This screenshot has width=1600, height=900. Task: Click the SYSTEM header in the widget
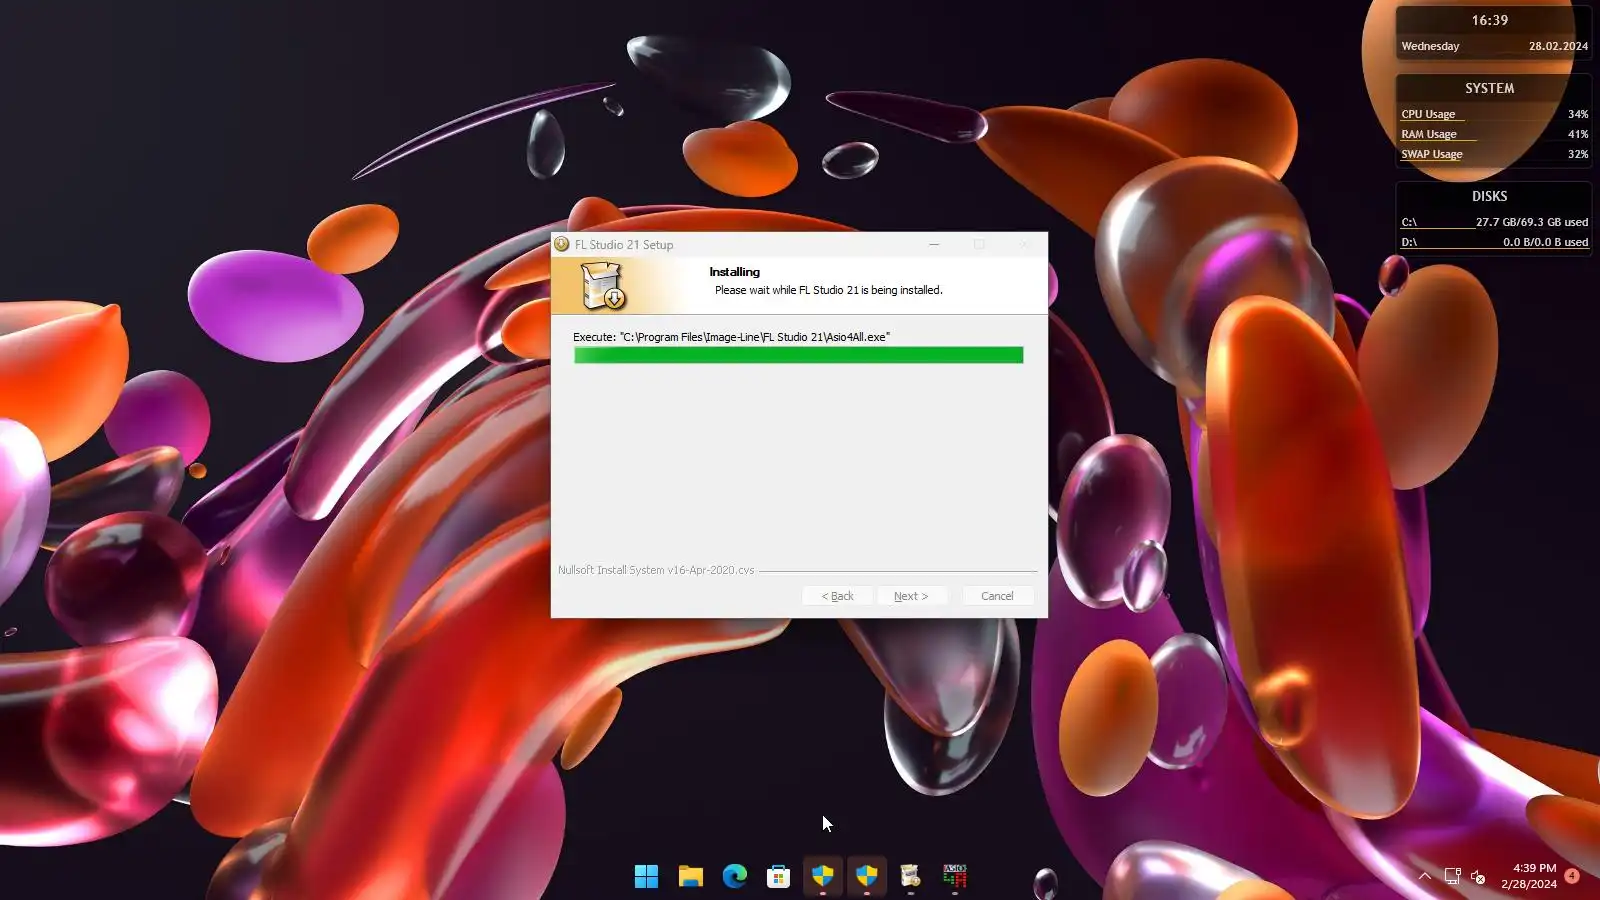[x=1490, y=88]
